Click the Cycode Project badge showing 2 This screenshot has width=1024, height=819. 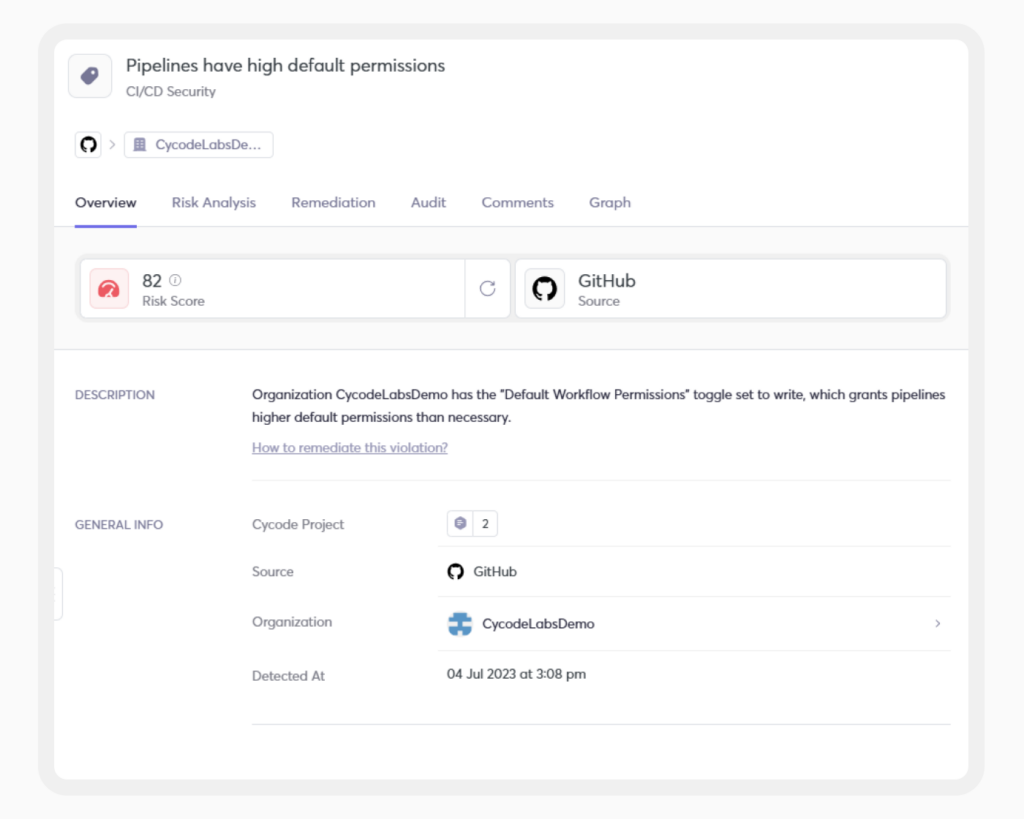tap(471, 523)
